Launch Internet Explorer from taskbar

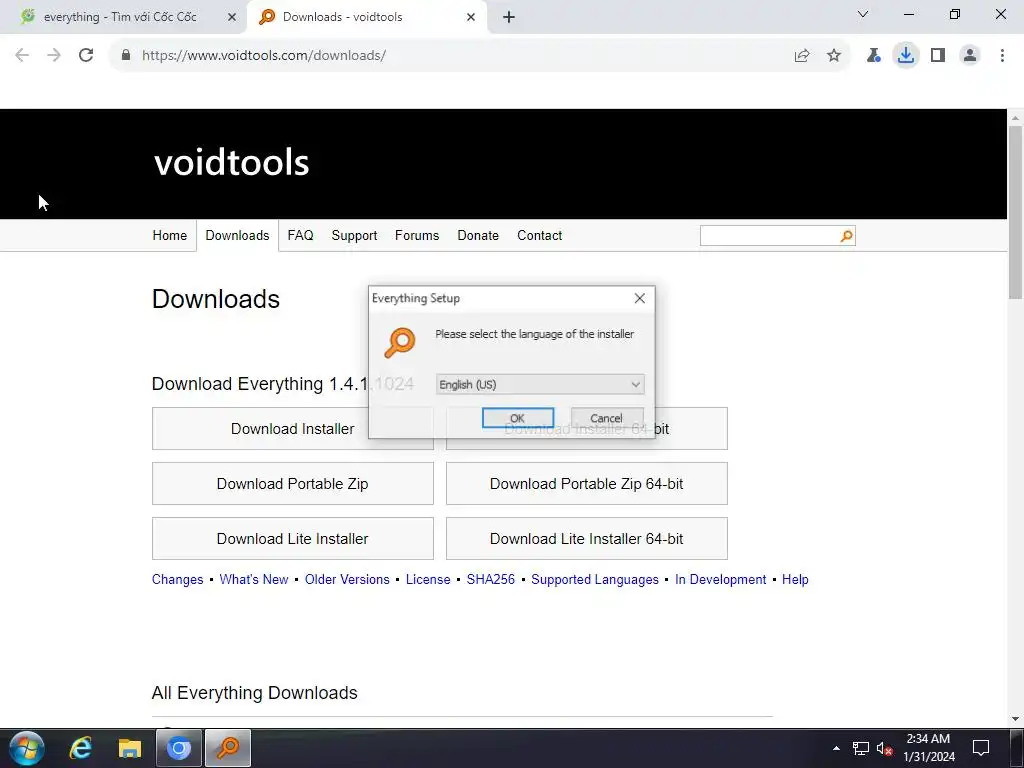pos(80,748)
